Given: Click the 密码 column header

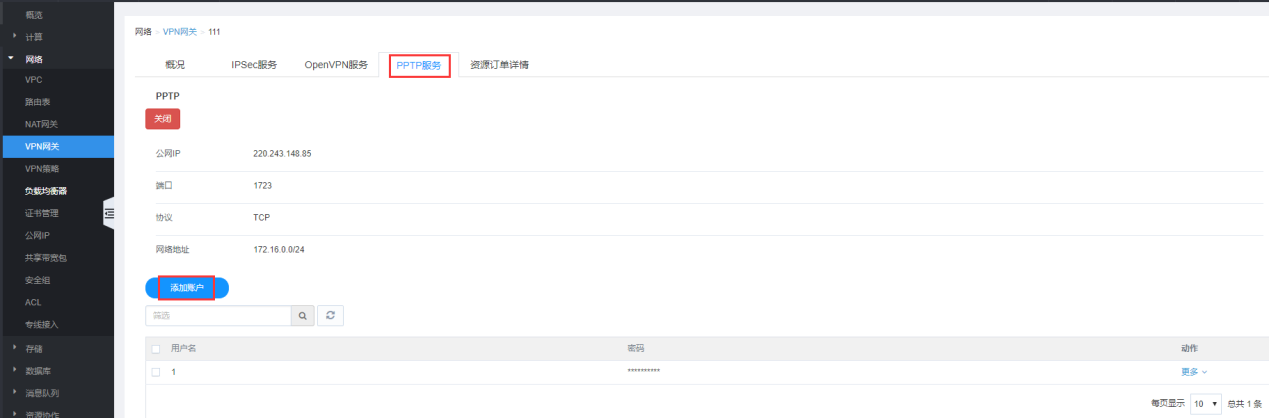Looking at the screenshot, I should click(x=636, y=348).
